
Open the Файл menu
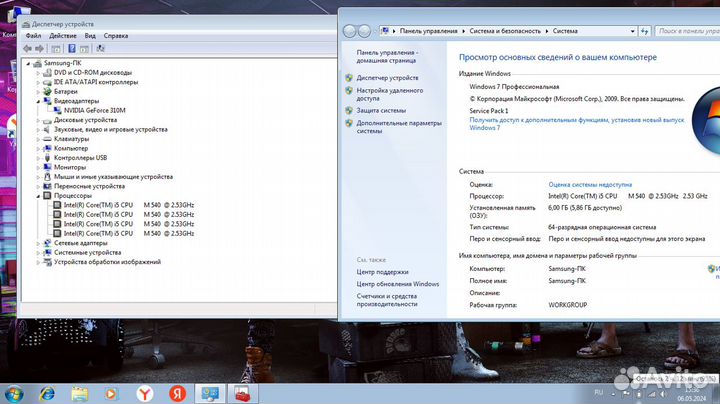34,35
